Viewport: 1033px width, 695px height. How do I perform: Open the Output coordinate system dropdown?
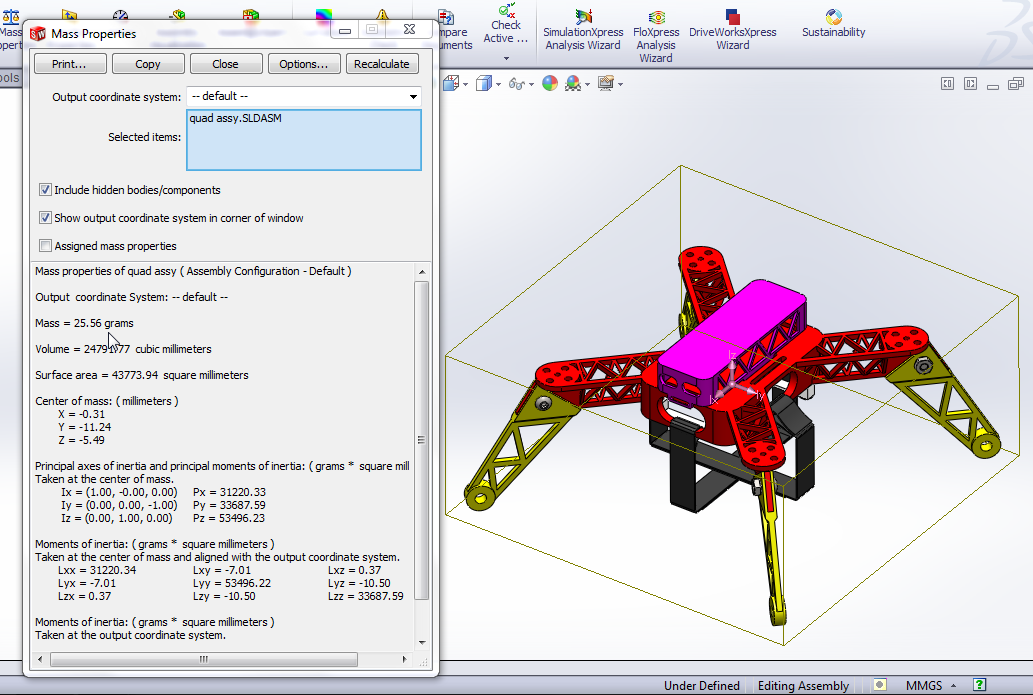[413, 97]
